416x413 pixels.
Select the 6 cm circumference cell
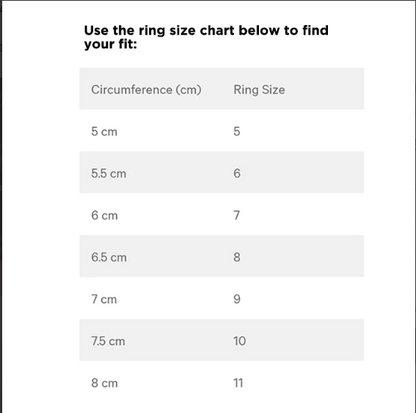tap(104, 215)
